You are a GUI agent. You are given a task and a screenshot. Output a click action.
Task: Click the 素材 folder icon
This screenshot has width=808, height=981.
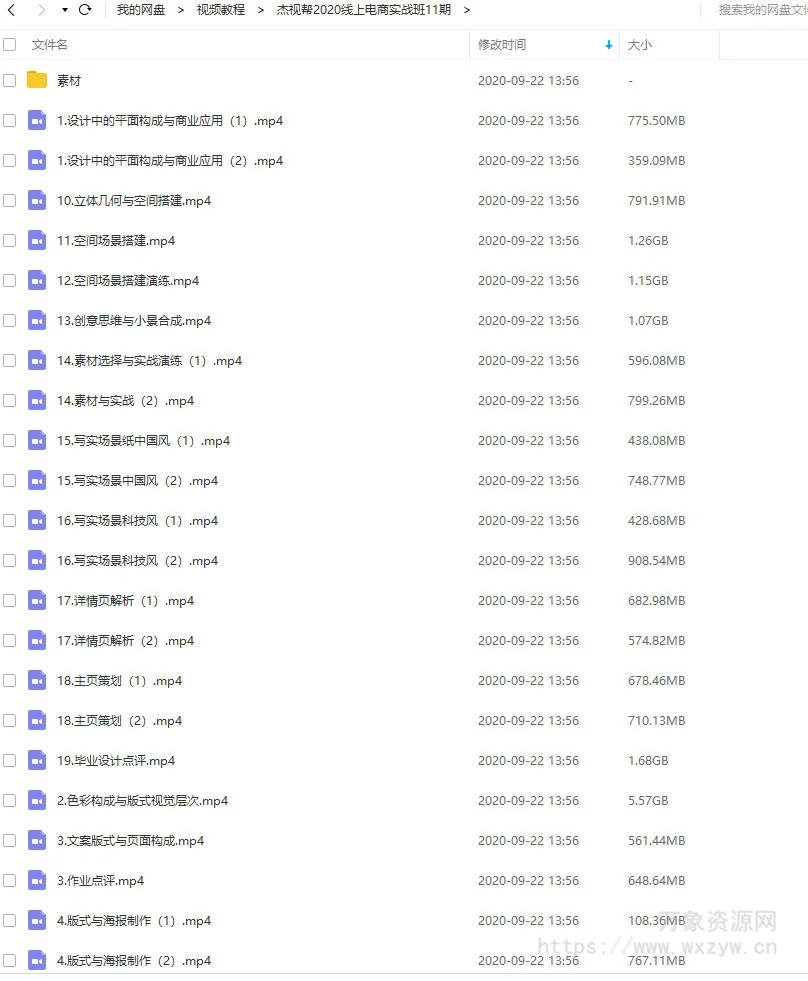click(x=37, y=80)
